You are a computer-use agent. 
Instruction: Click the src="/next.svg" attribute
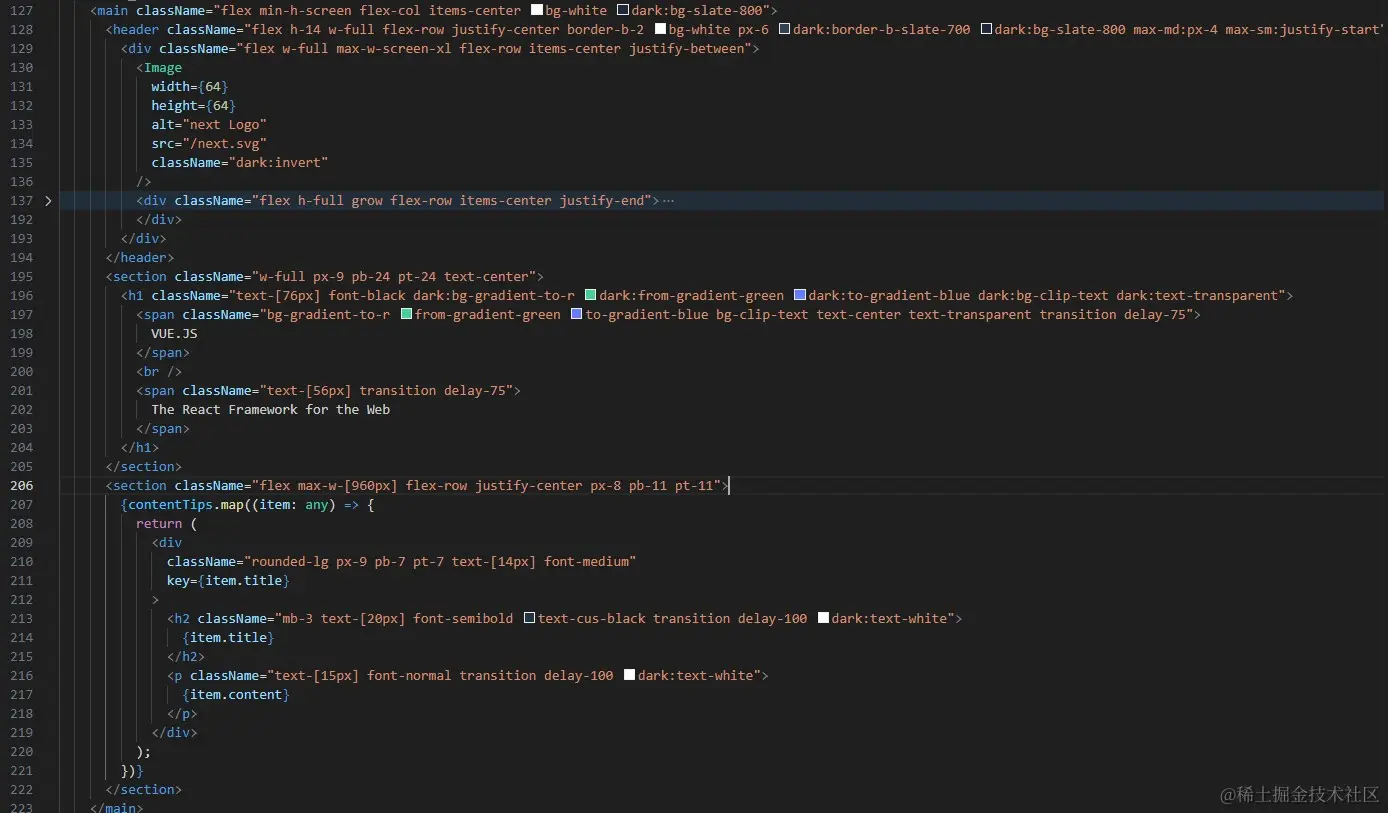coord(209,144)
